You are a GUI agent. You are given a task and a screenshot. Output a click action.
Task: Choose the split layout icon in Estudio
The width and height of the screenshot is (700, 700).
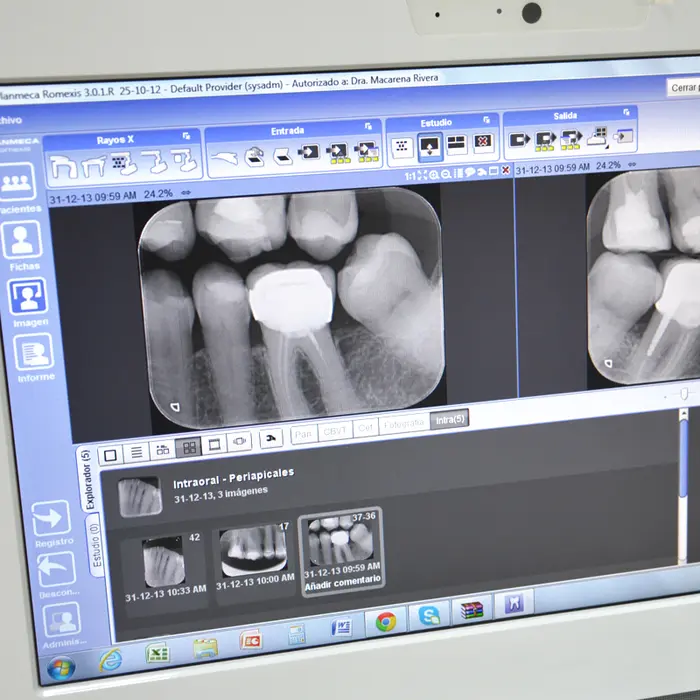point(456,144)
